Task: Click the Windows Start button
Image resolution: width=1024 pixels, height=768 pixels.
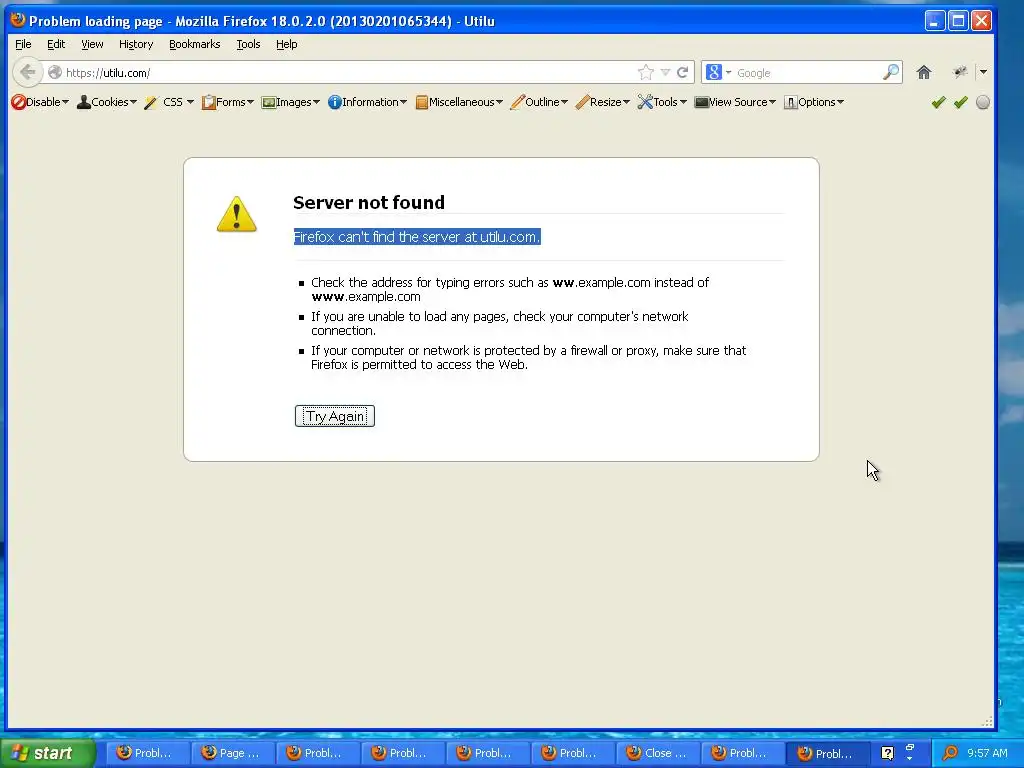Action: point(48,753)
